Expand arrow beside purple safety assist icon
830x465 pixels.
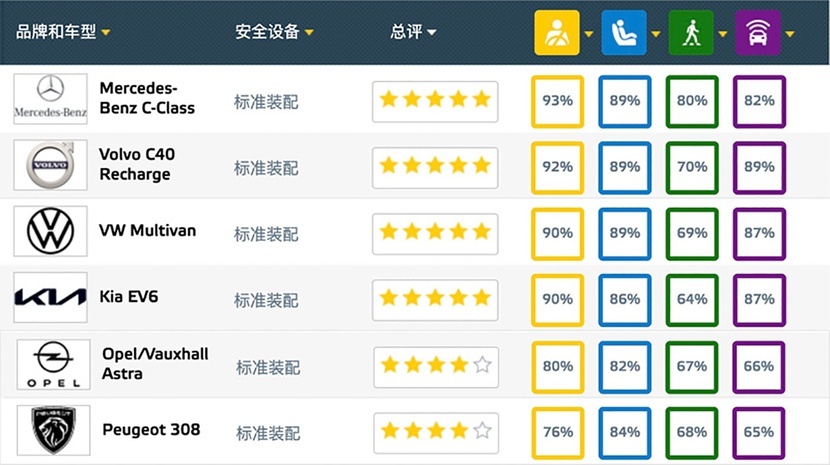click(x=790, y=34)
